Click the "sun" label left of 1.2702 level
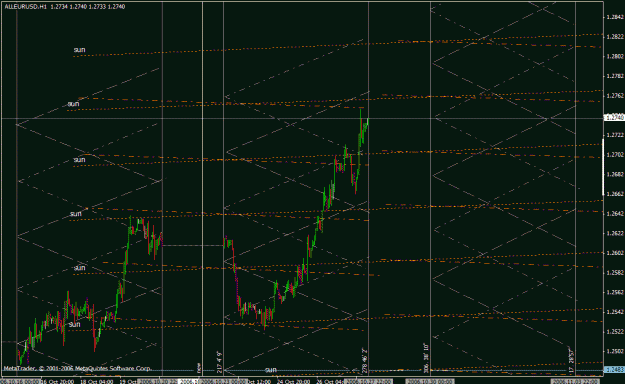The width and height of the screenshot is (625, 384). [x=79, y=160]
